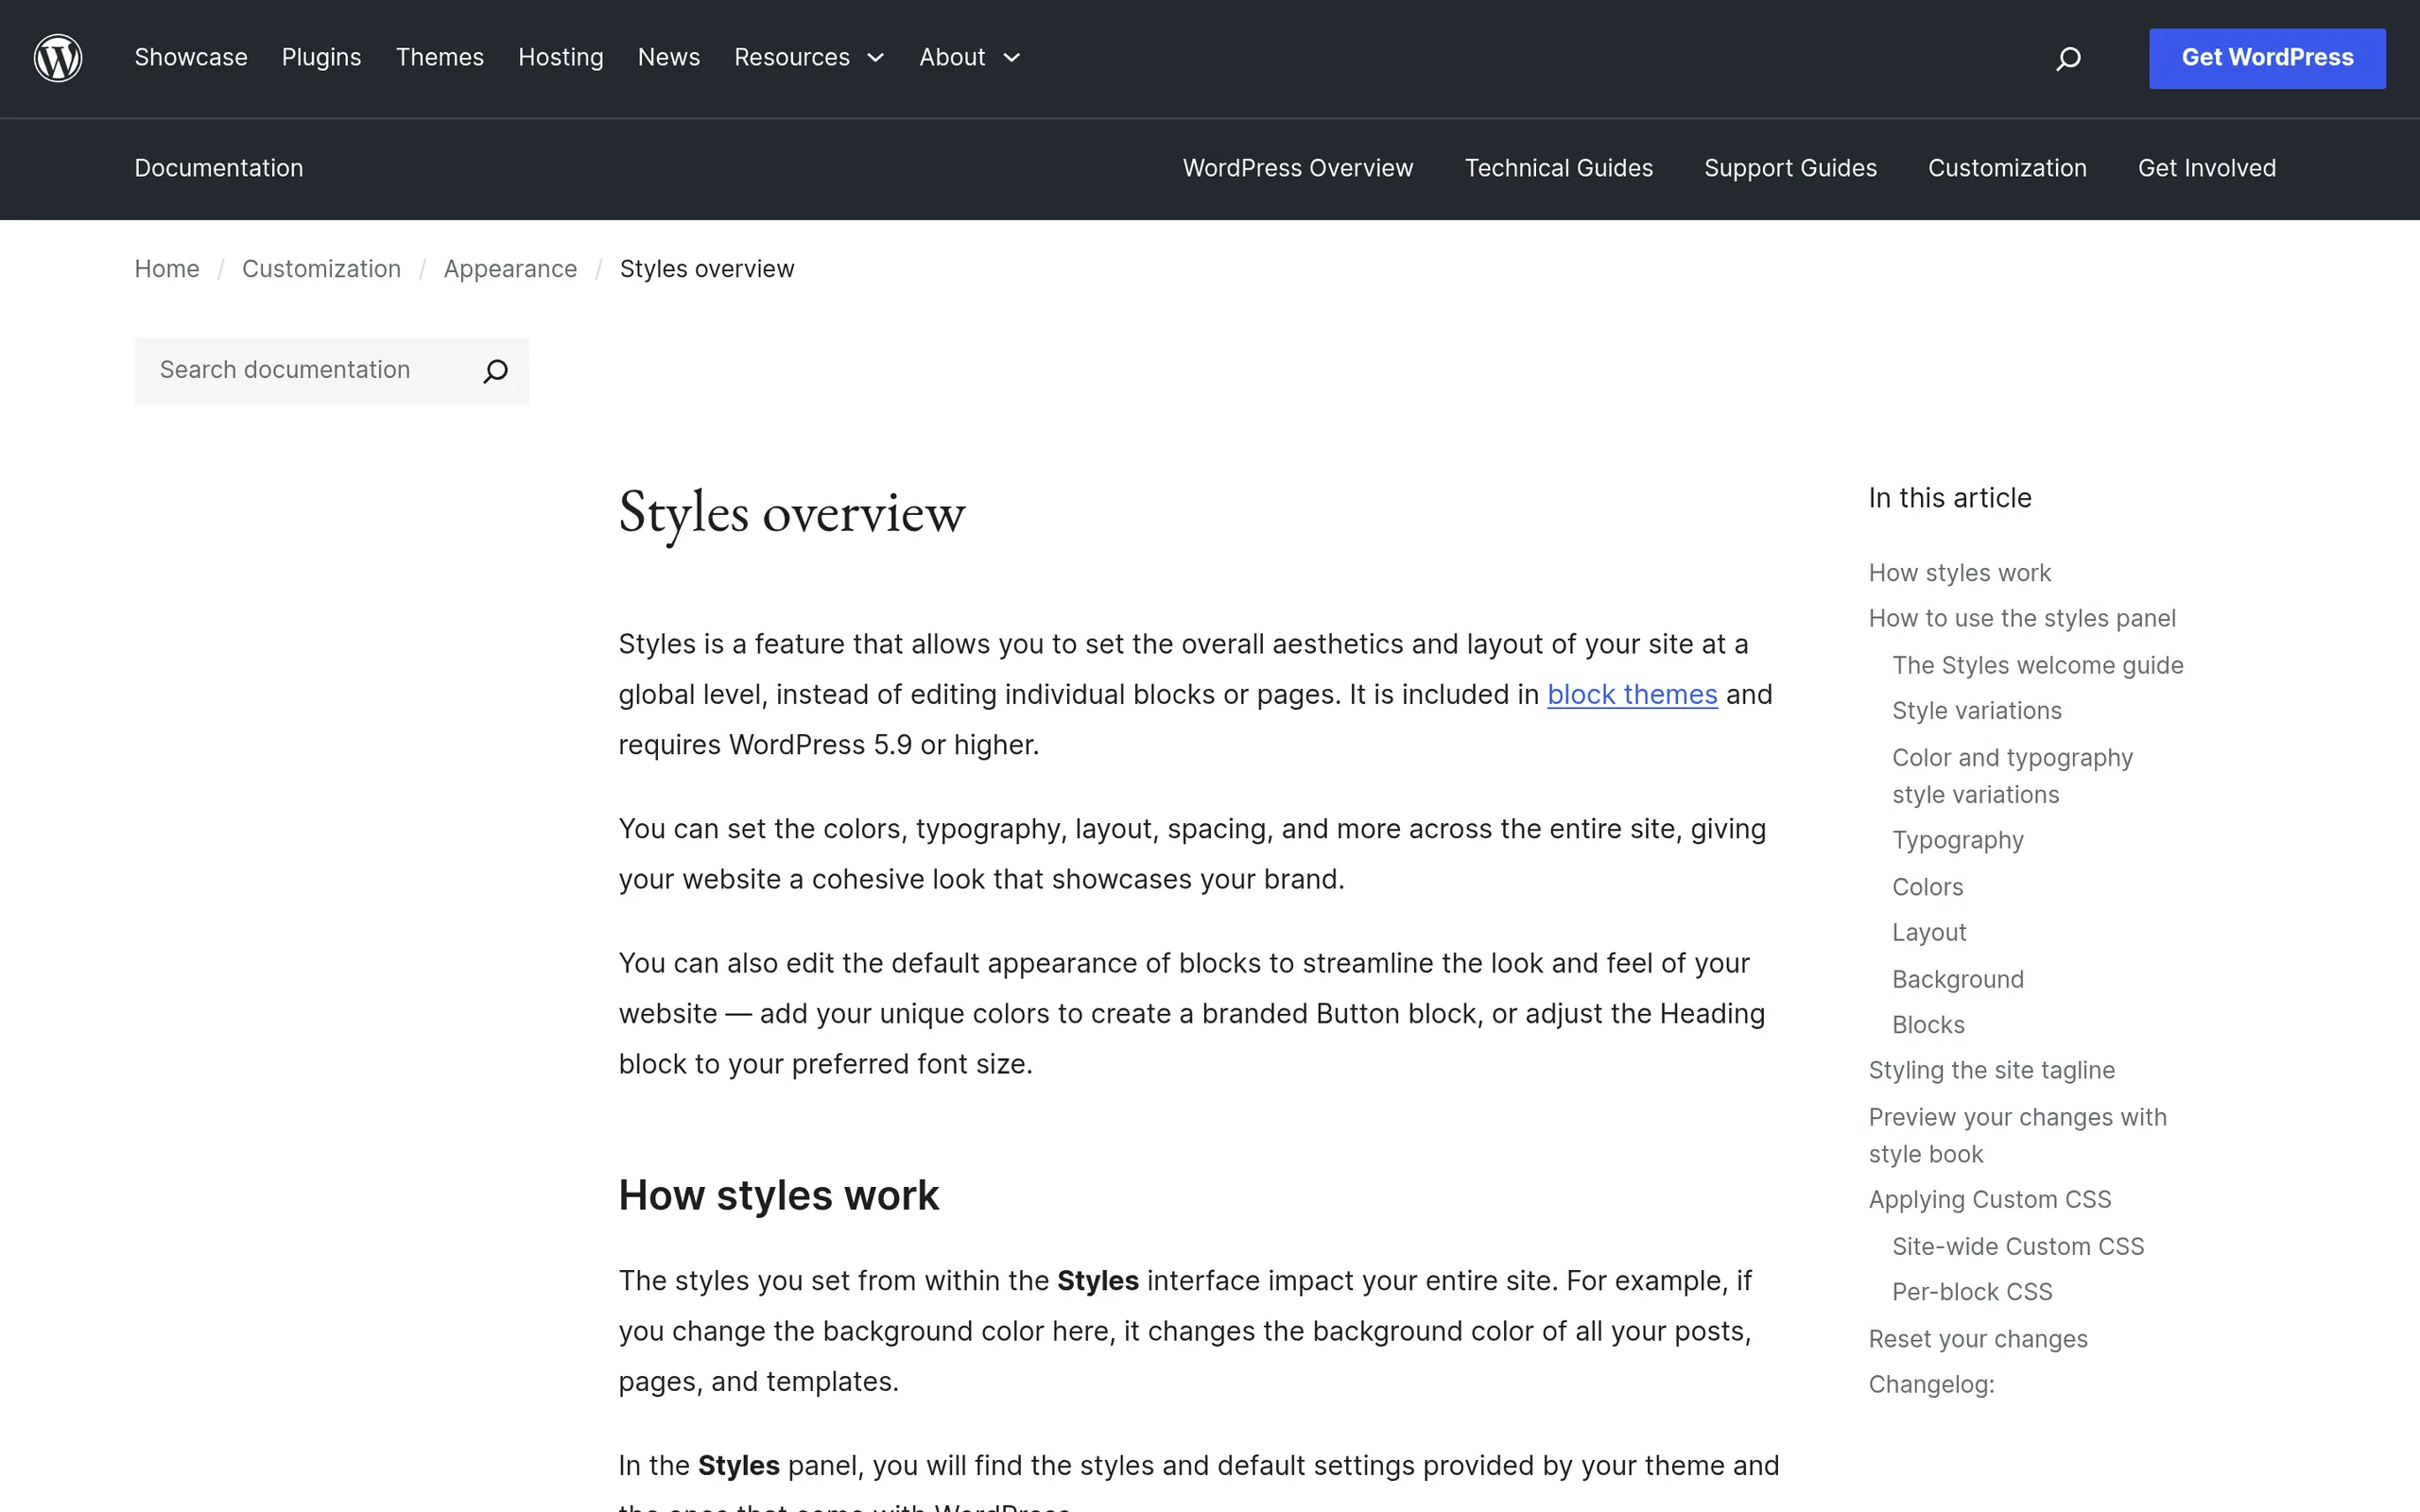Viewport: 2420px width, 1512px height.
Task: Jump to Per-block CSS section
Action: point(1972,1292)
